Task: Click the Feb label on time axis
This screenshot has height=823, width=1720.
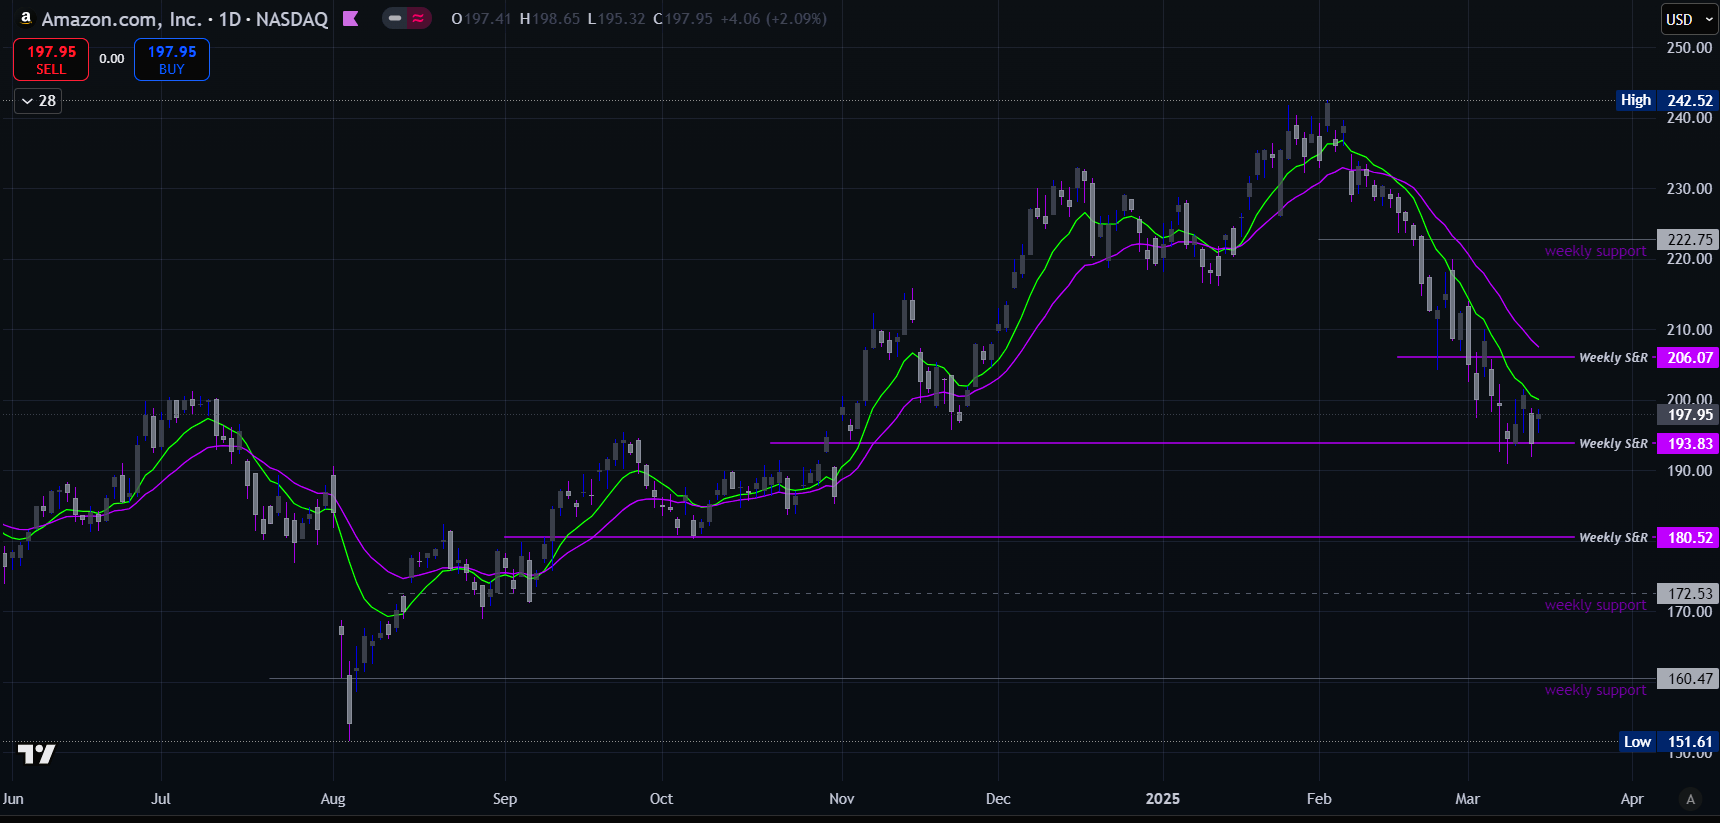Action: (1319, 799)
